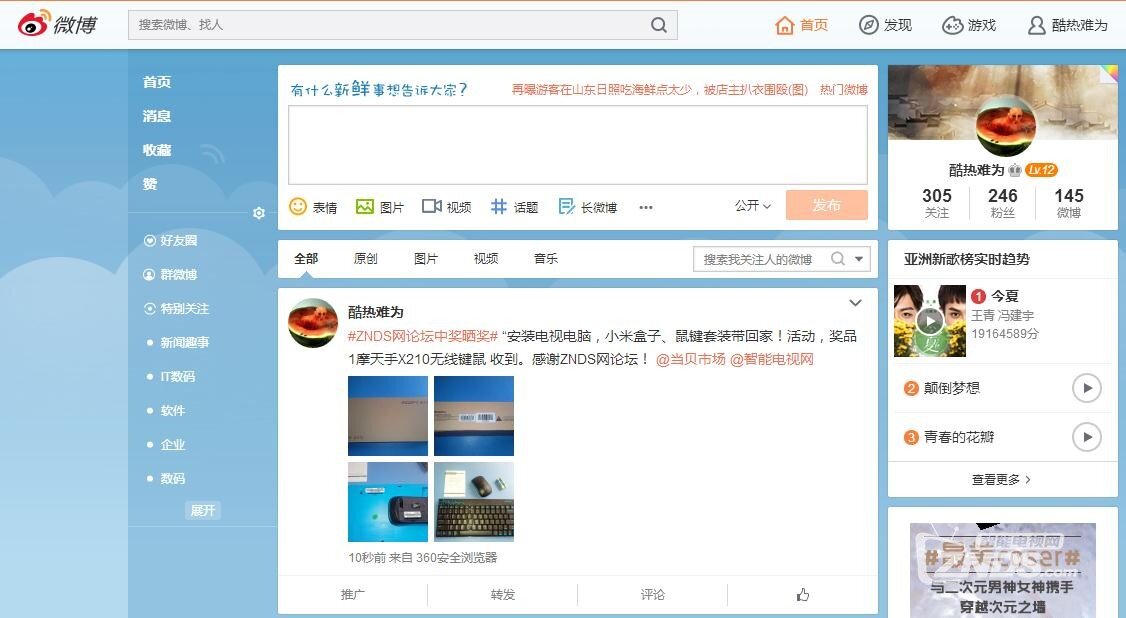
Task: Open the mouse photo thumbnail
Action: pos(388,502)
